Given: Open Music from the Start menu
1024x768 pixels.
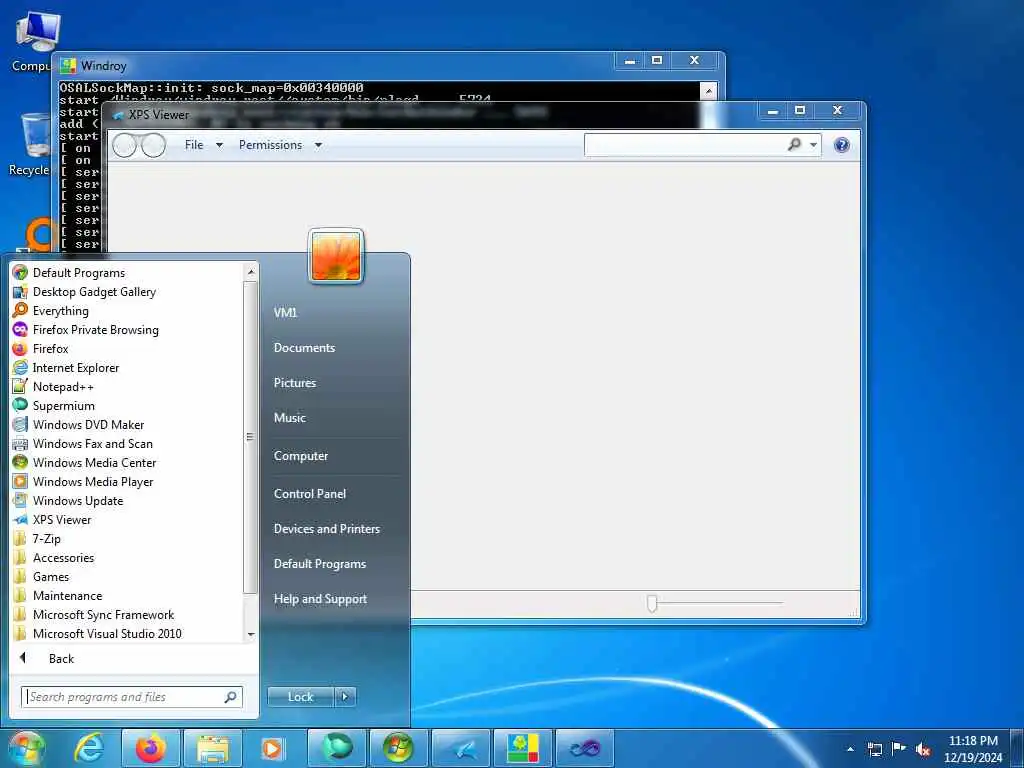Looking at the screenshot, I should click(290, 418).
